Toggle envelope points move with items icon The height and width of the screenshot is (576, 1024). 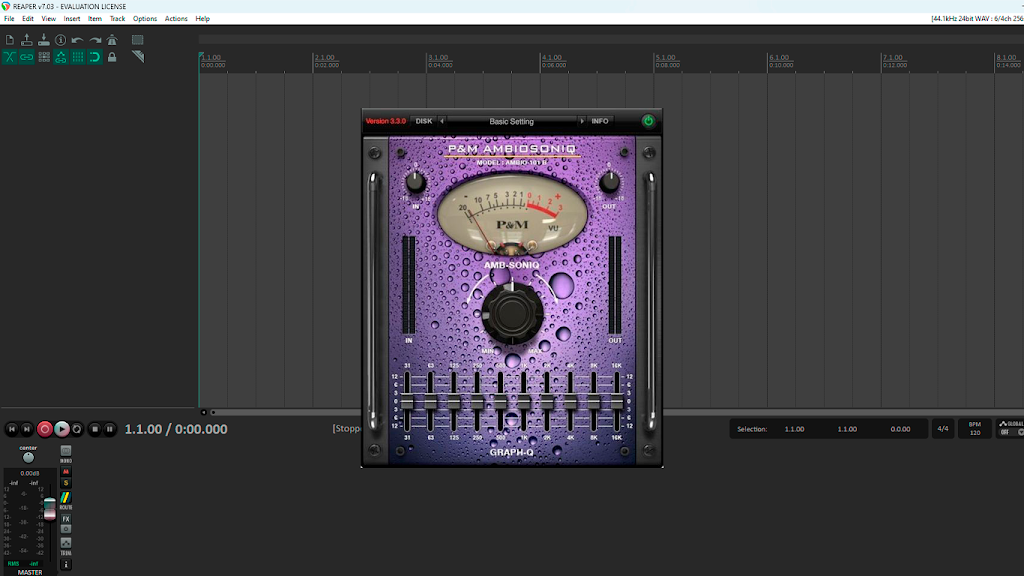tap(61, 57)
